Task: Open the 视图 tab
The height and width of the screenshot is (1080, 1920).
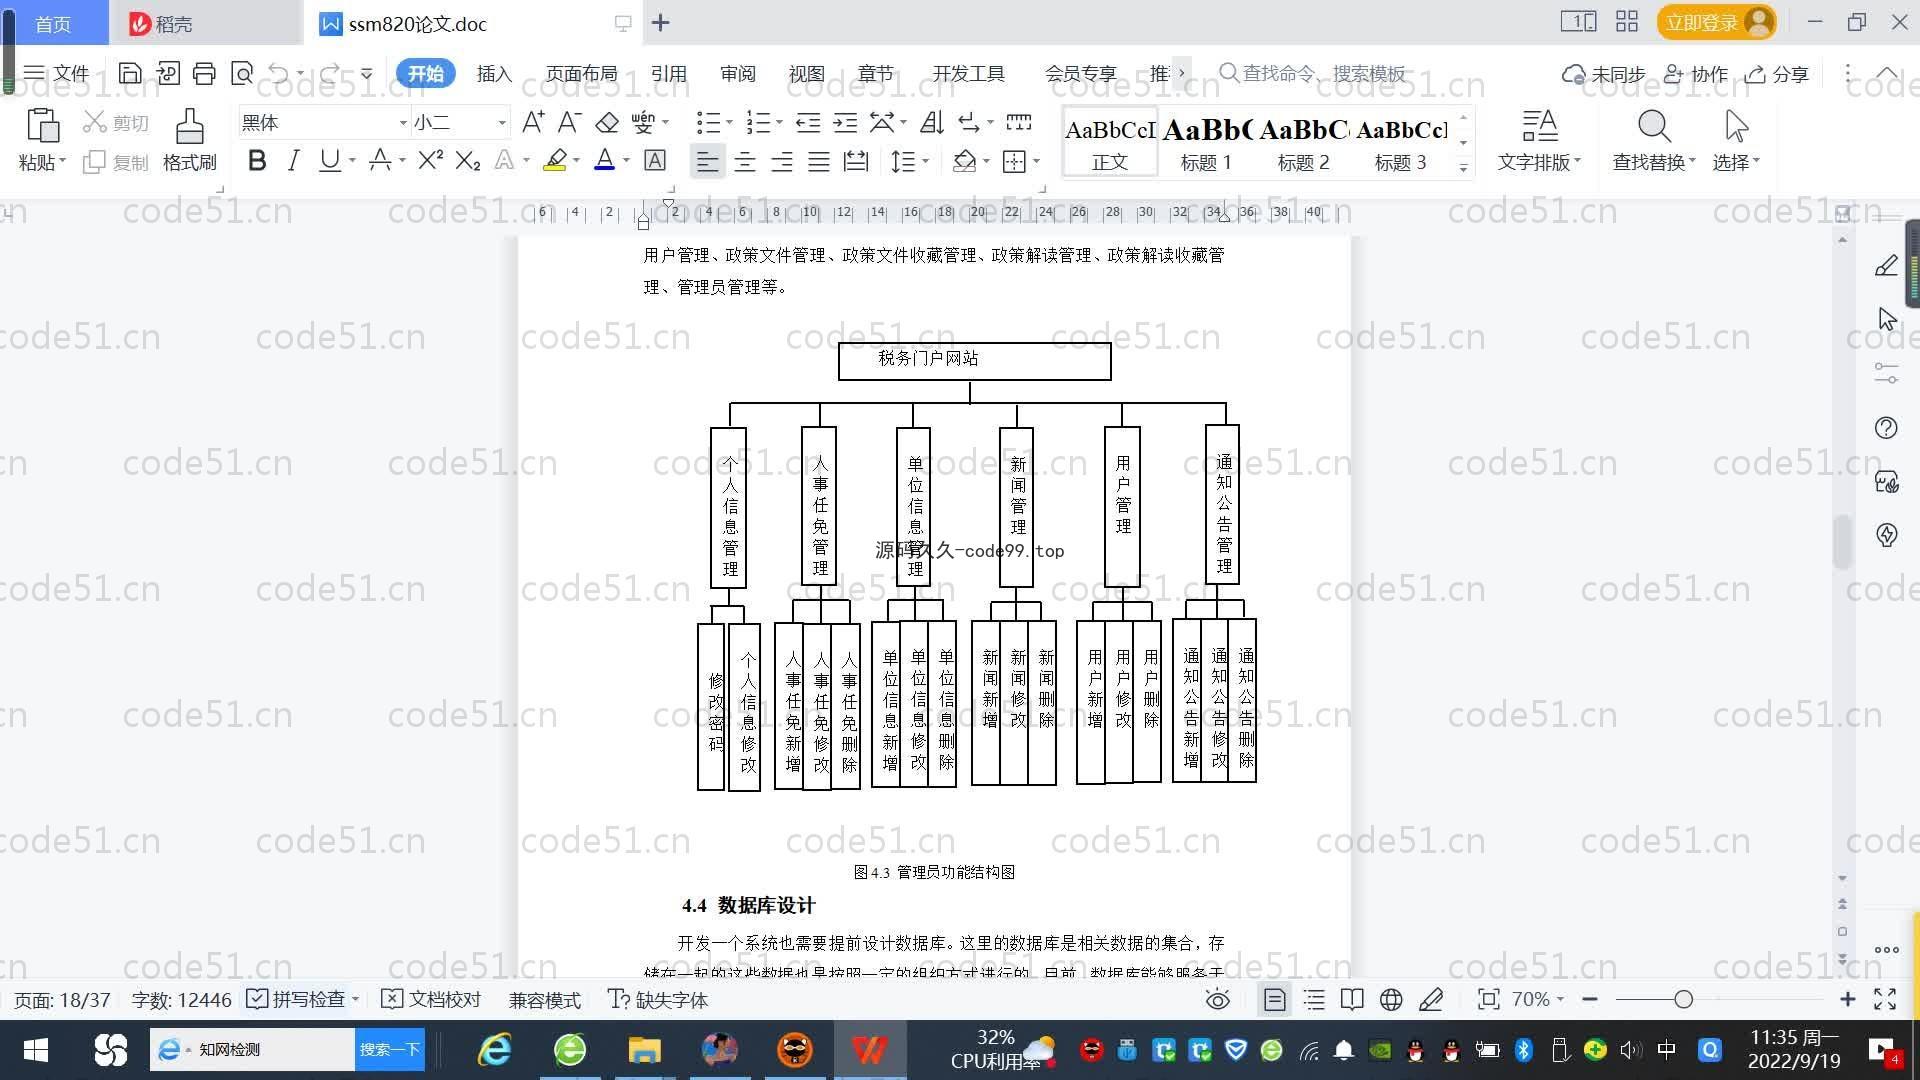Action: [806, 74]
